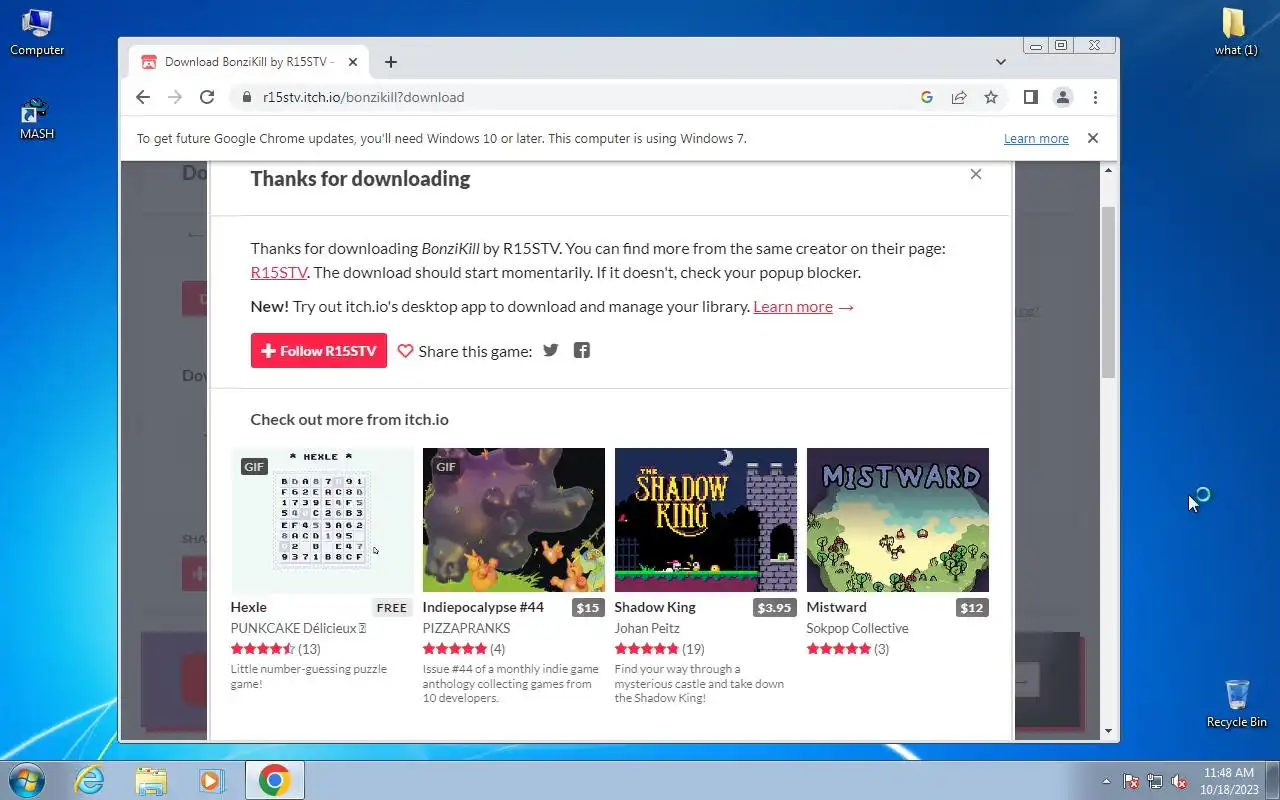This screenshot has width=1280, height=800.
Task: Click the Mistward title link
Action: pyautogui.click(x=837, y=607)
